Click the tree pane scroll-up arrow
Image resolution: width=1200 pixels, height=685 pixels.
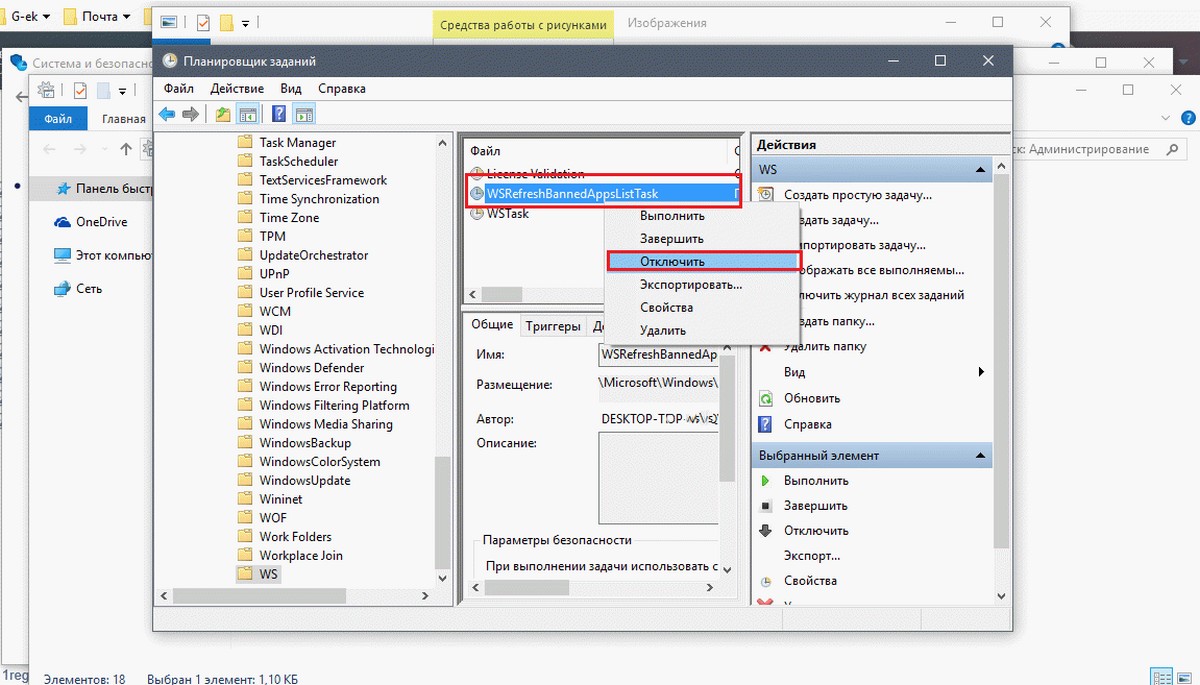pyautogui.click(x=444, y=143)
